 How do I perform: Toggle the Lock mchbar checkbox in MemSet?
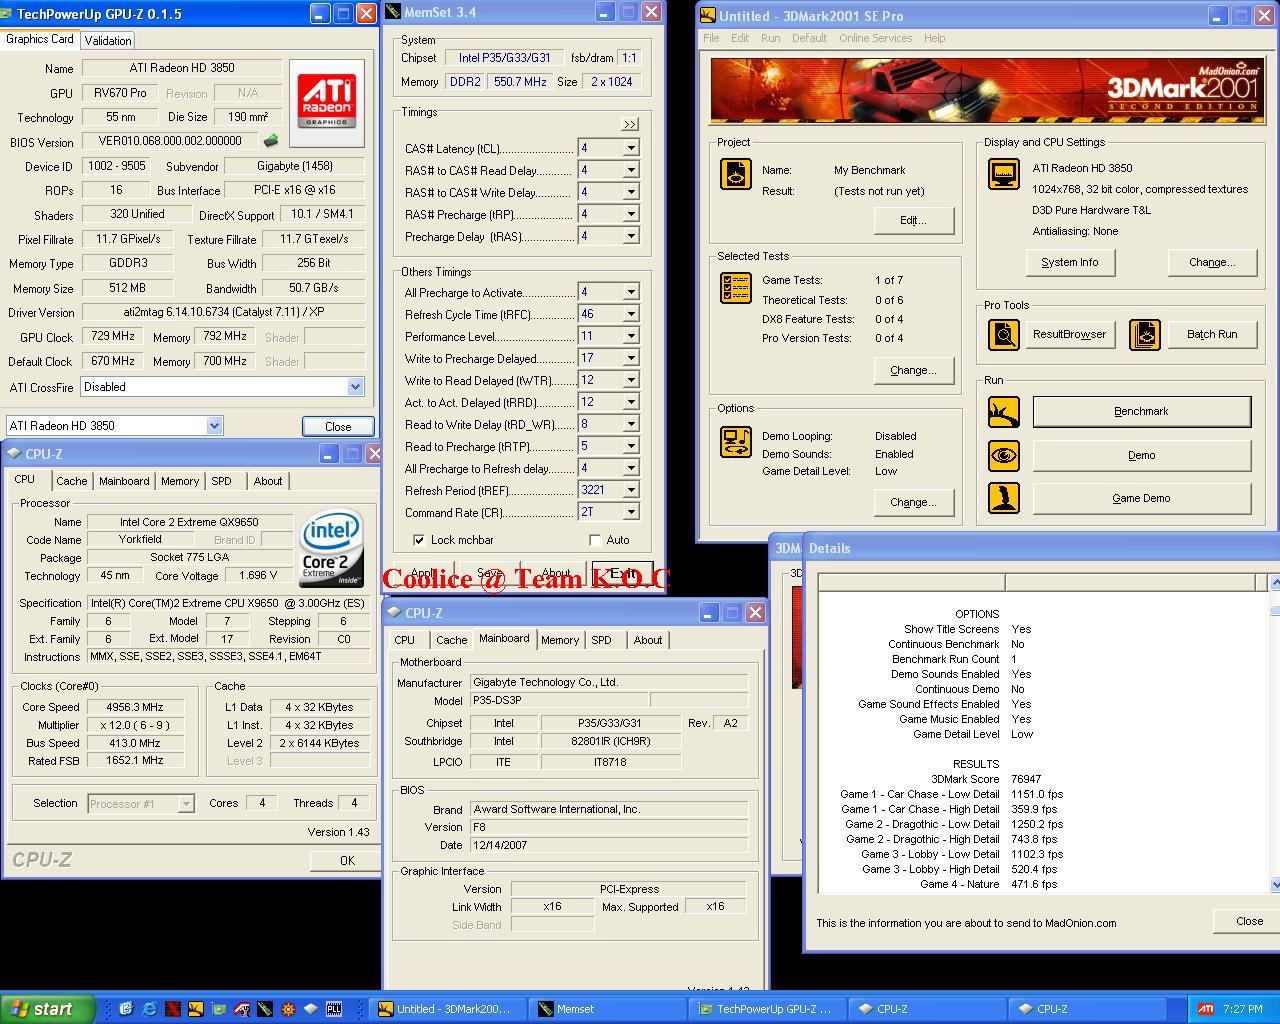coord(419,540)
